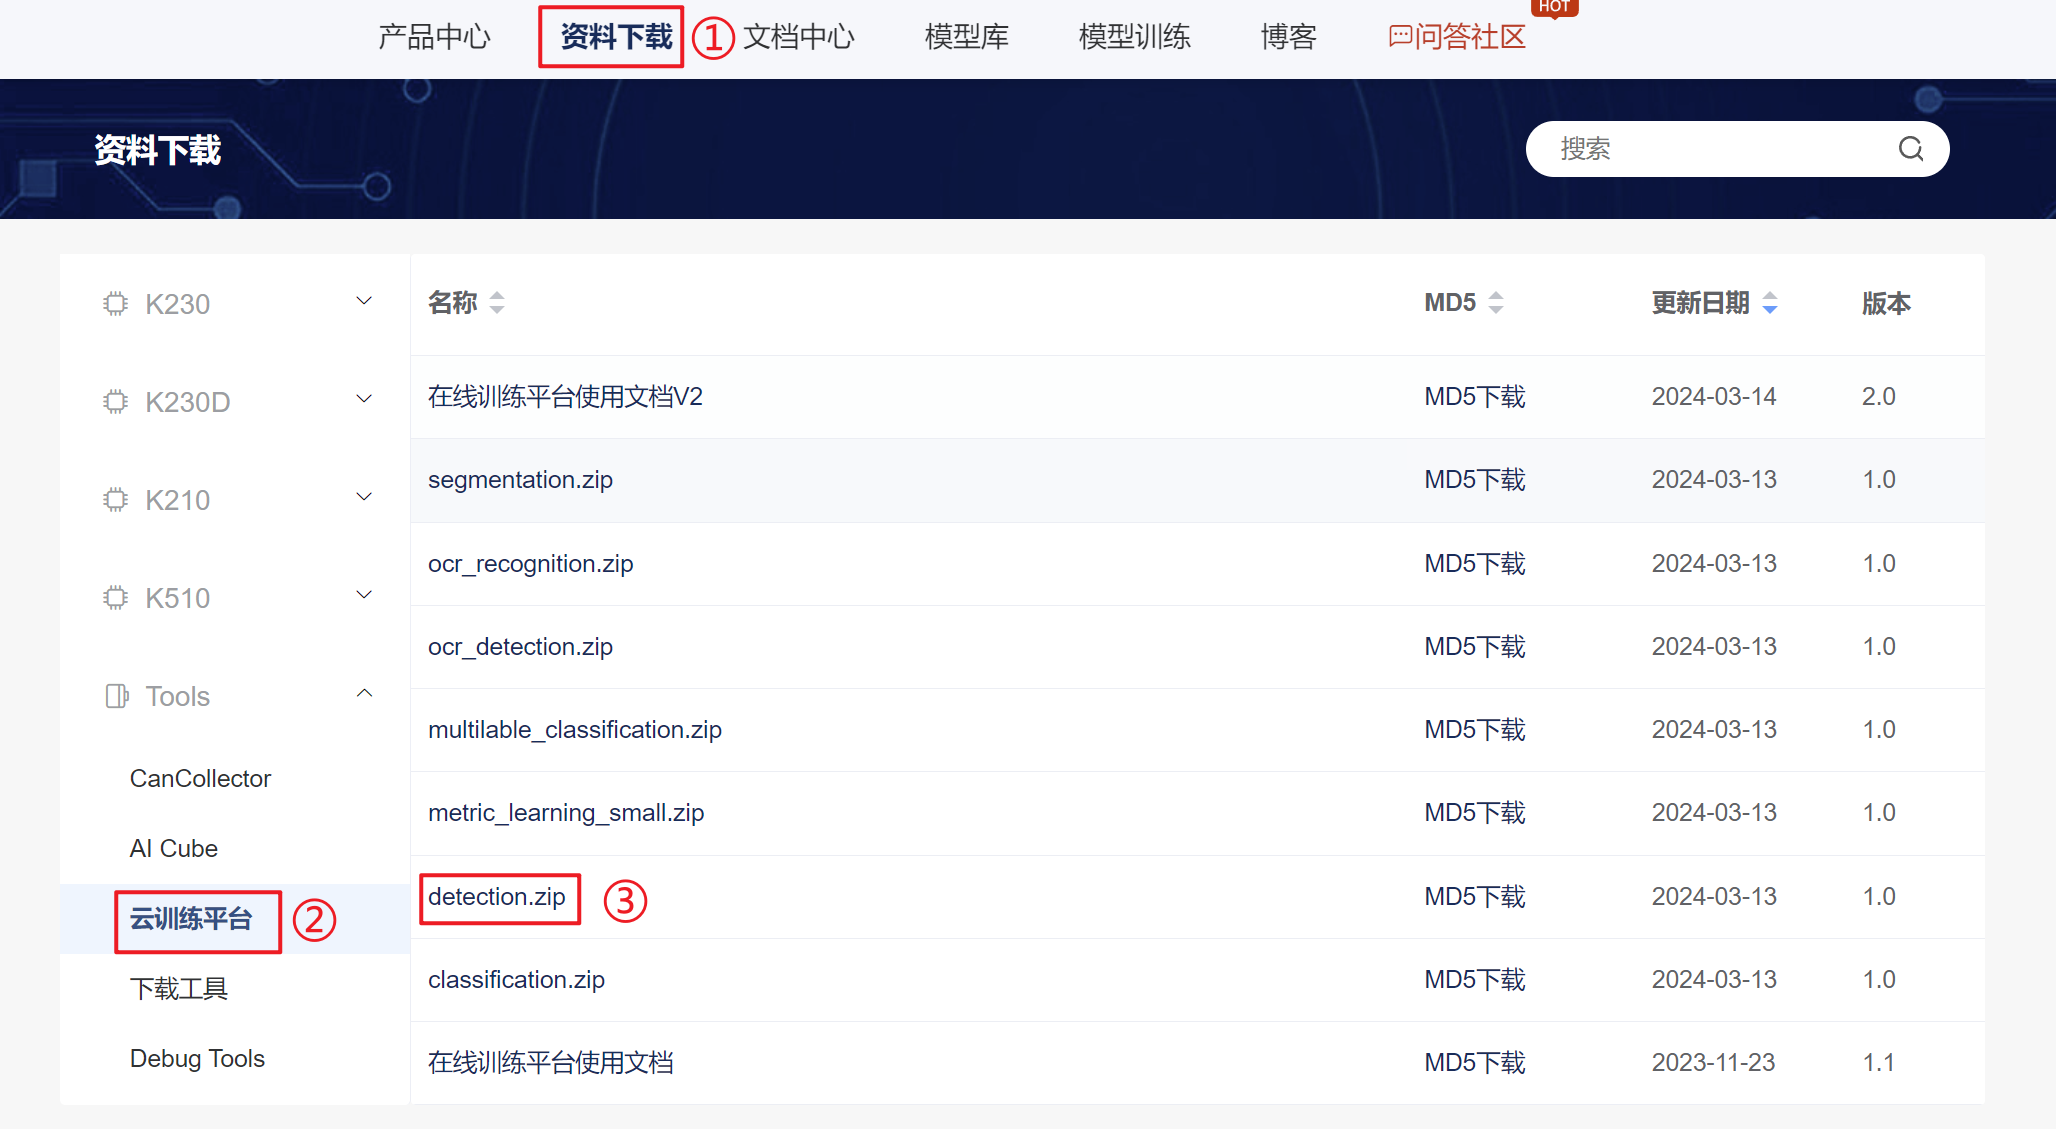
Task: Go to 文档中心 navigation tab
Action: 799,37
